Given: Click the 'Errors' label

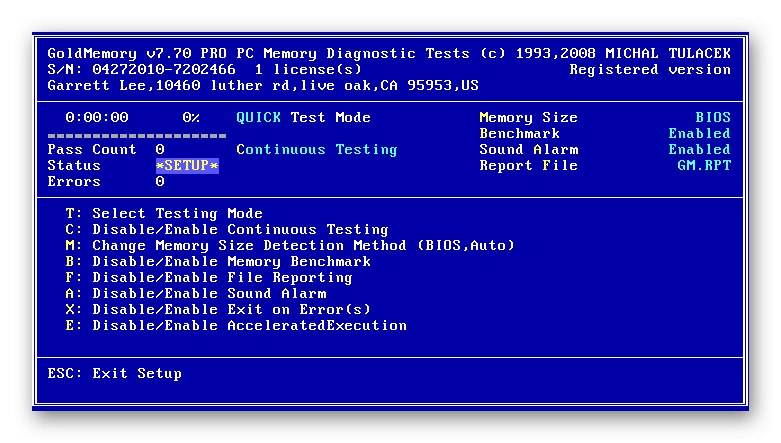Looking at the screenshot, I should click(x=74, y=181).
